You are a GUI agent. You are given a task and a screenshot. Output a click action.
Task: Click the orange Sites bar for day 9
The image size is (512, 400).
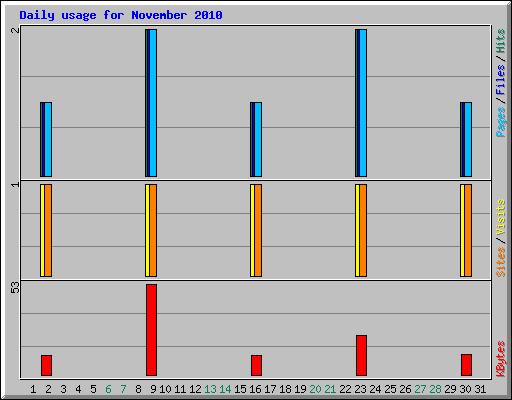coord(153,230)
